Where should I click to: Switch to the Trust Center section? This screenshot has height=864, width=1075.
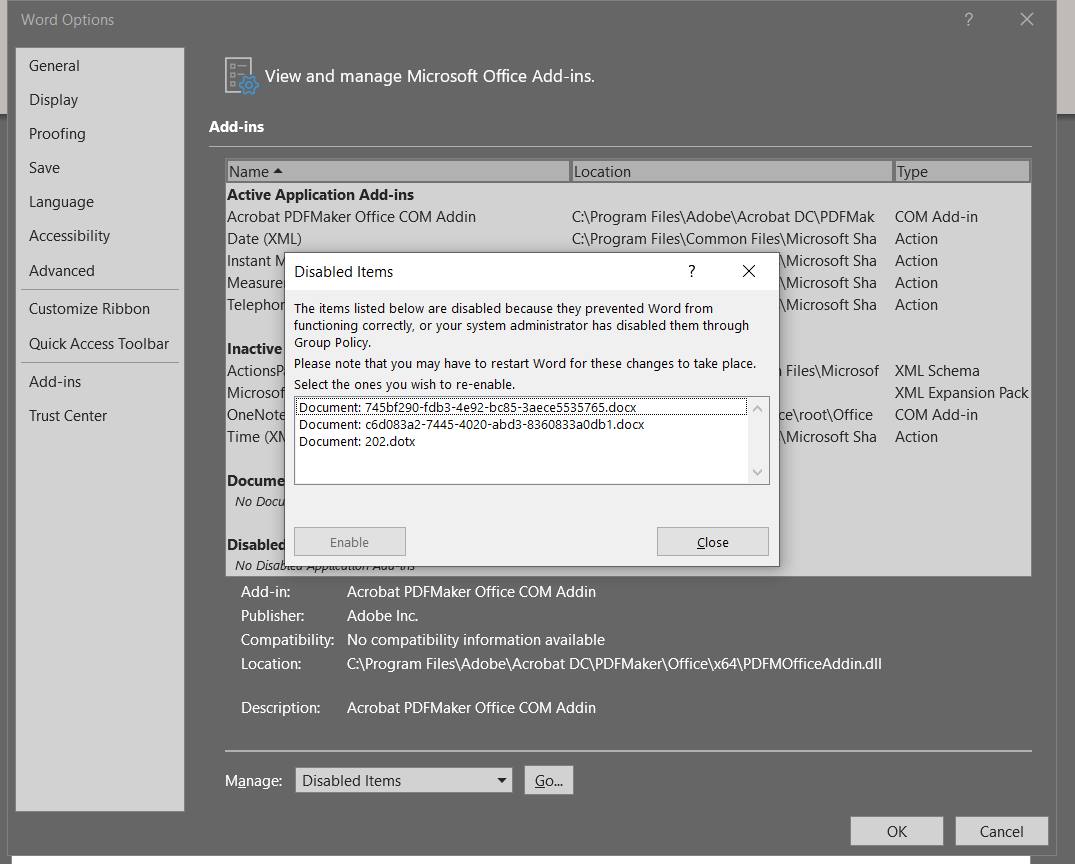tap(68, 415)
